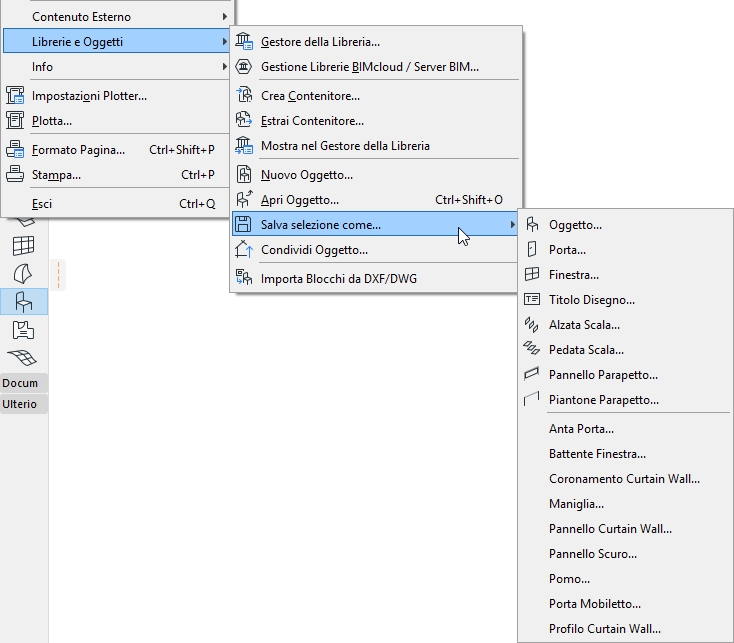Expand Salva selezione come submenu arrow

(513, 225)
